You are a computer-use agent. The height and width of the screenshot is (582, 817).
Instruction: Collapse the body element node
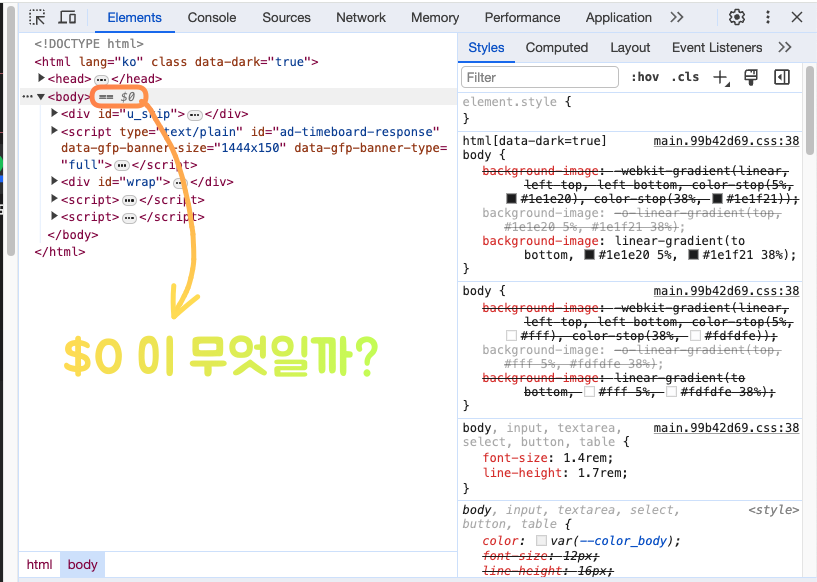pos(41,96)
